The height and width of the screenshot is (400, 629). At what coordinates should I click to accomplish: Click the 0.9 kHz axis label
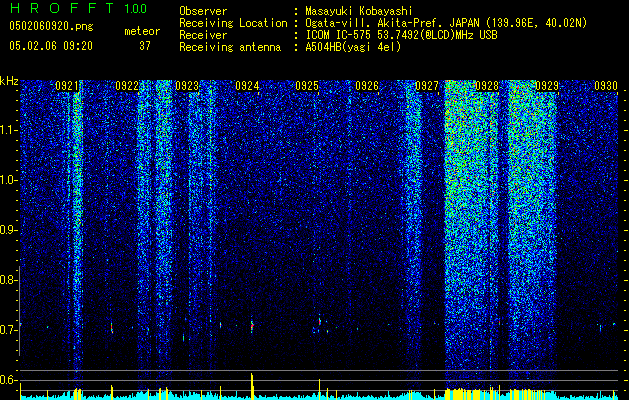tap(9, 230)
